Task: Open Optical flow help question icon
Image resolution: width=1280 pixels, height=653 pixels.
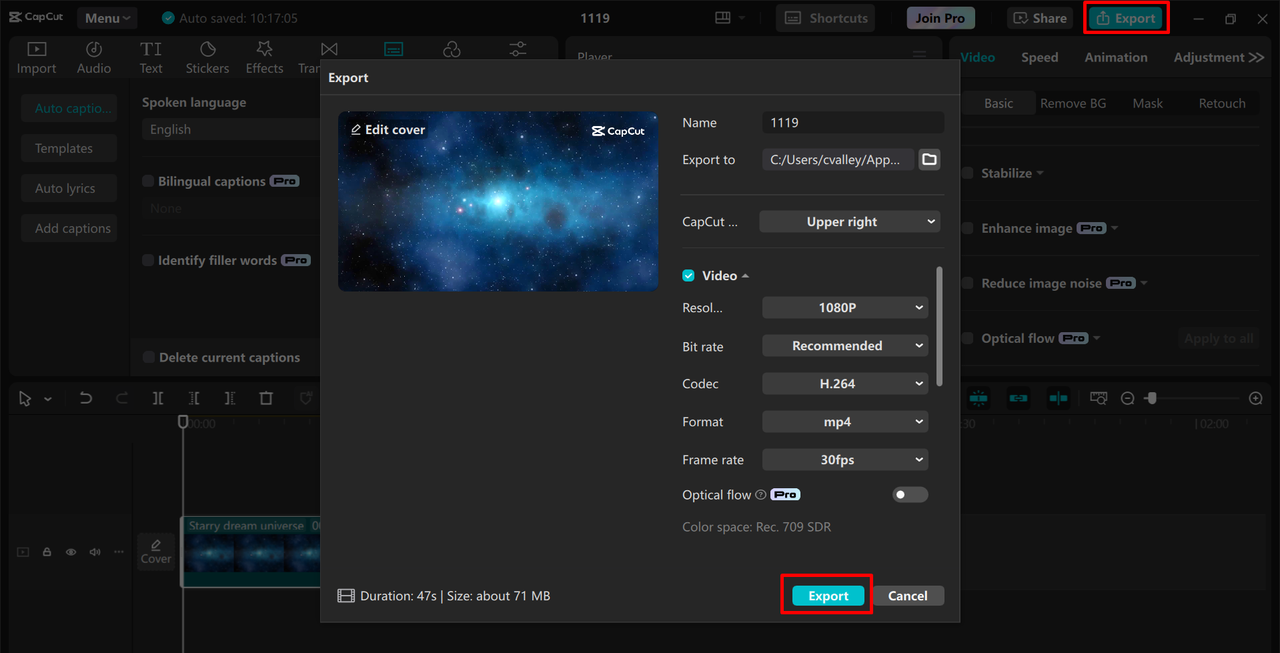Action: 761,495
